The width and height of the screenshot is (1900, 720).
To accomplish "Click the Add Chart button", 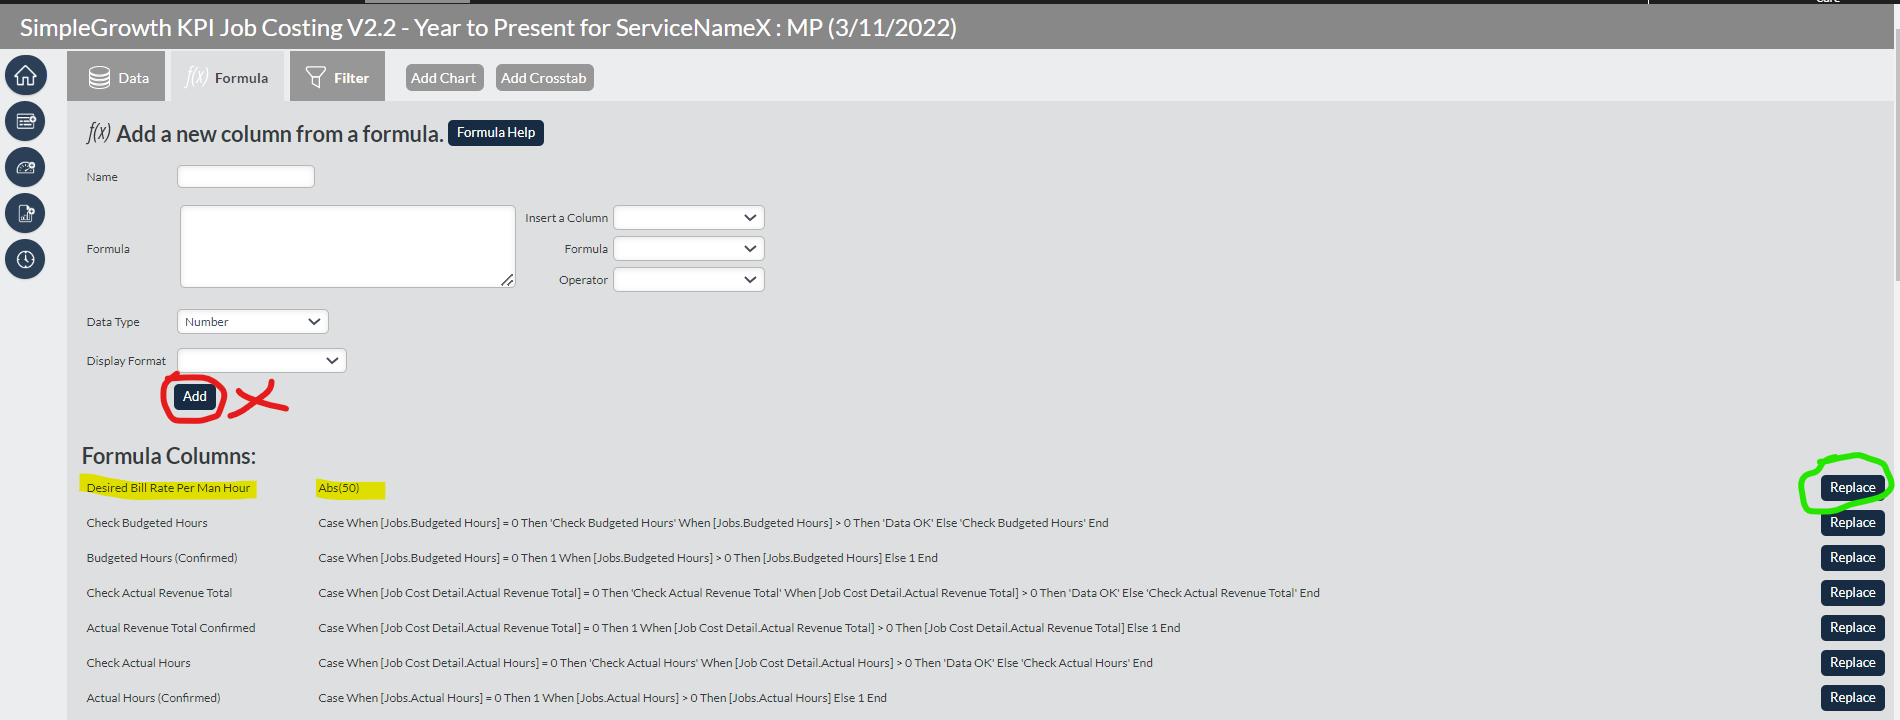I will tap(444, 78).
